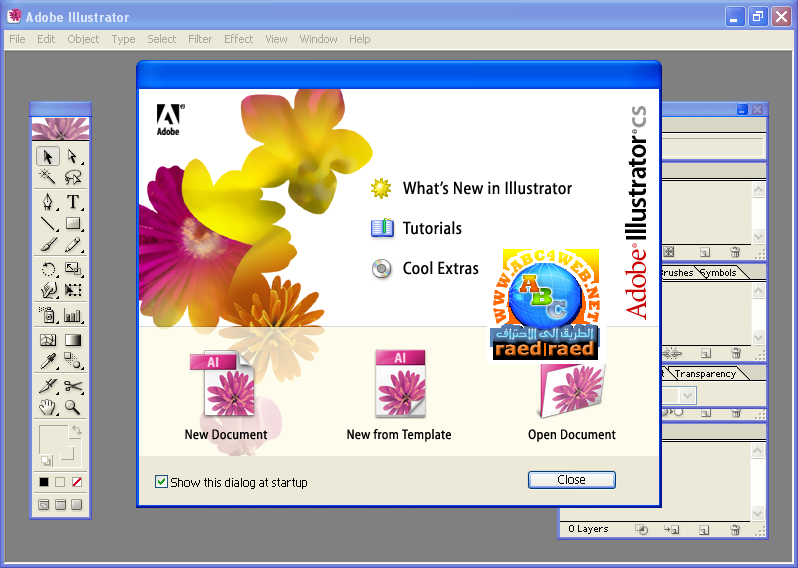The width and height of the screenshot is (798, 568).
Task: Select the Type tool
Action: [72, 202]
